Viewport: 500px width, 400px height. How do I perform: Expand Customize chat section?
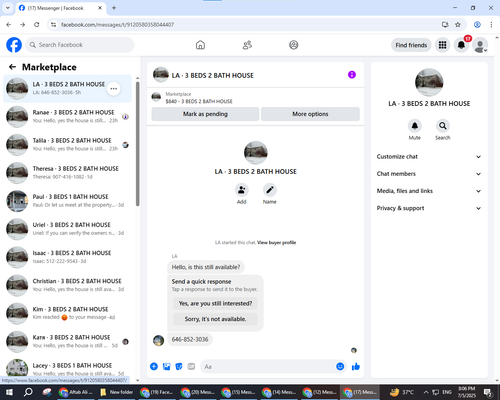click(429, 157)
